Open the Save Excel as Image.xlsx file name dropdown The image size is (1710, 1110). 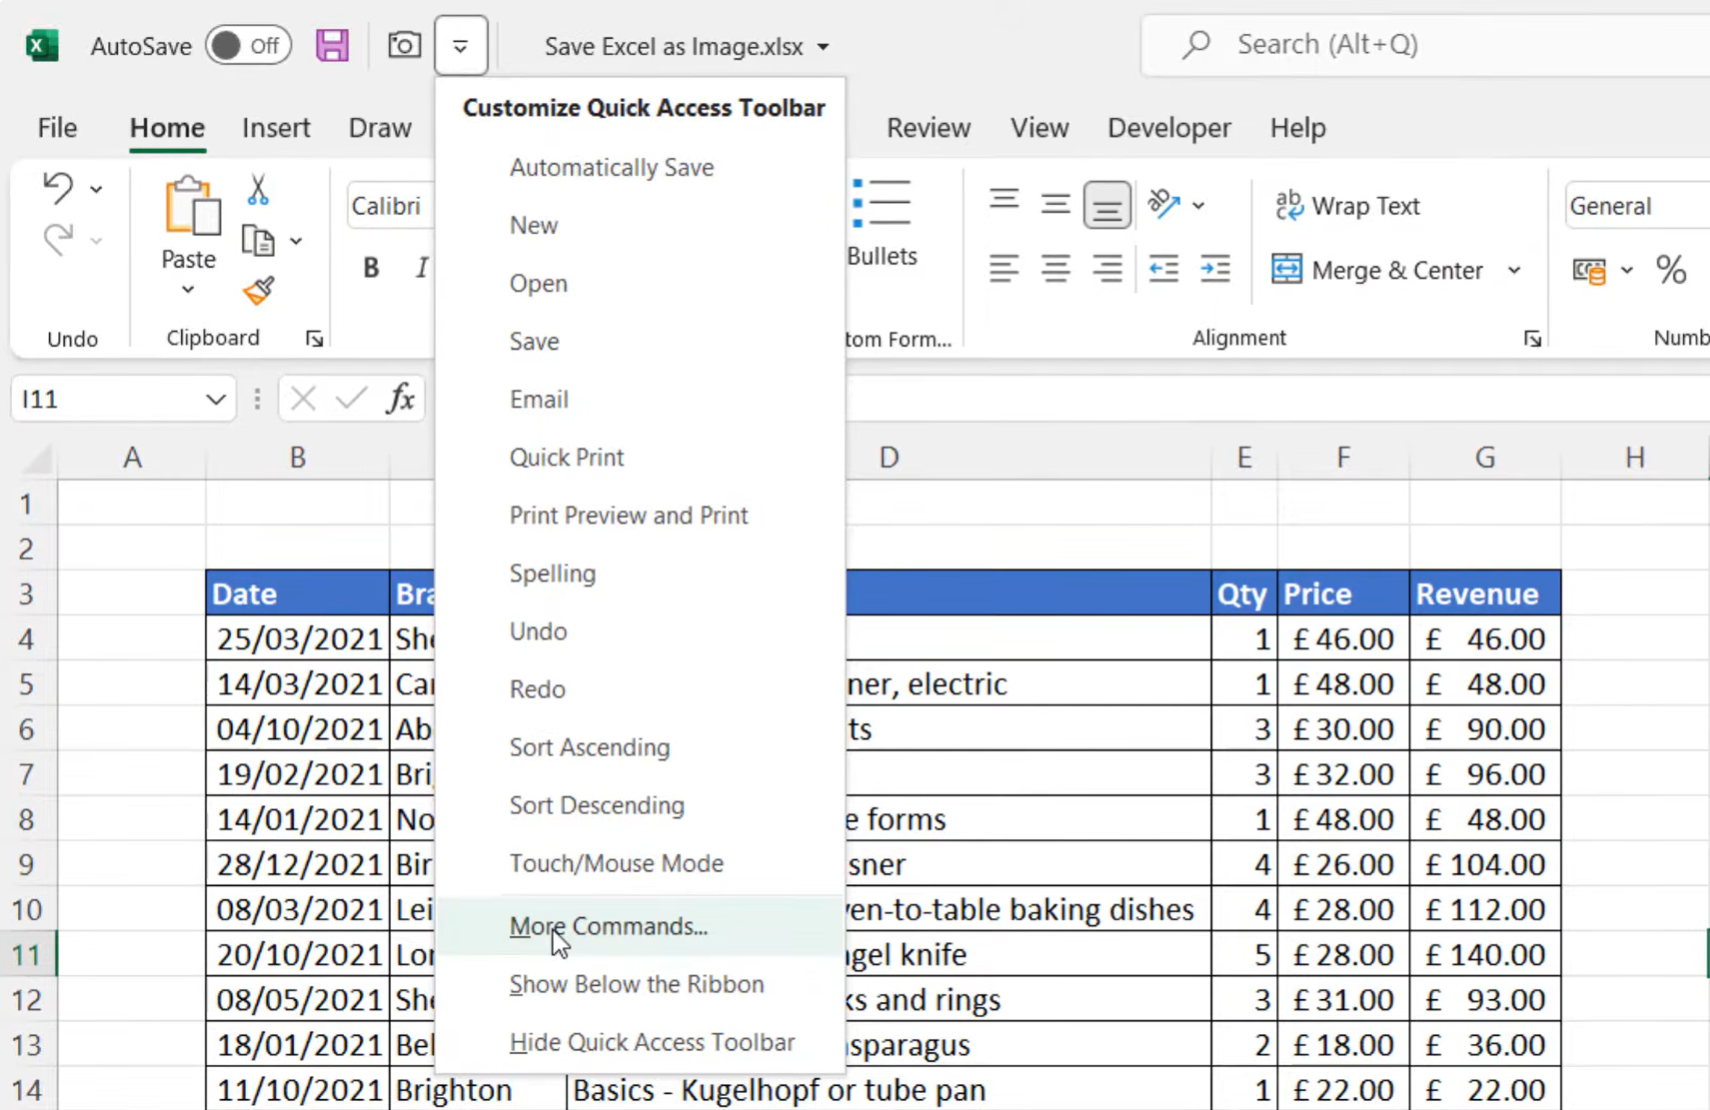click(x=823, y=47)
